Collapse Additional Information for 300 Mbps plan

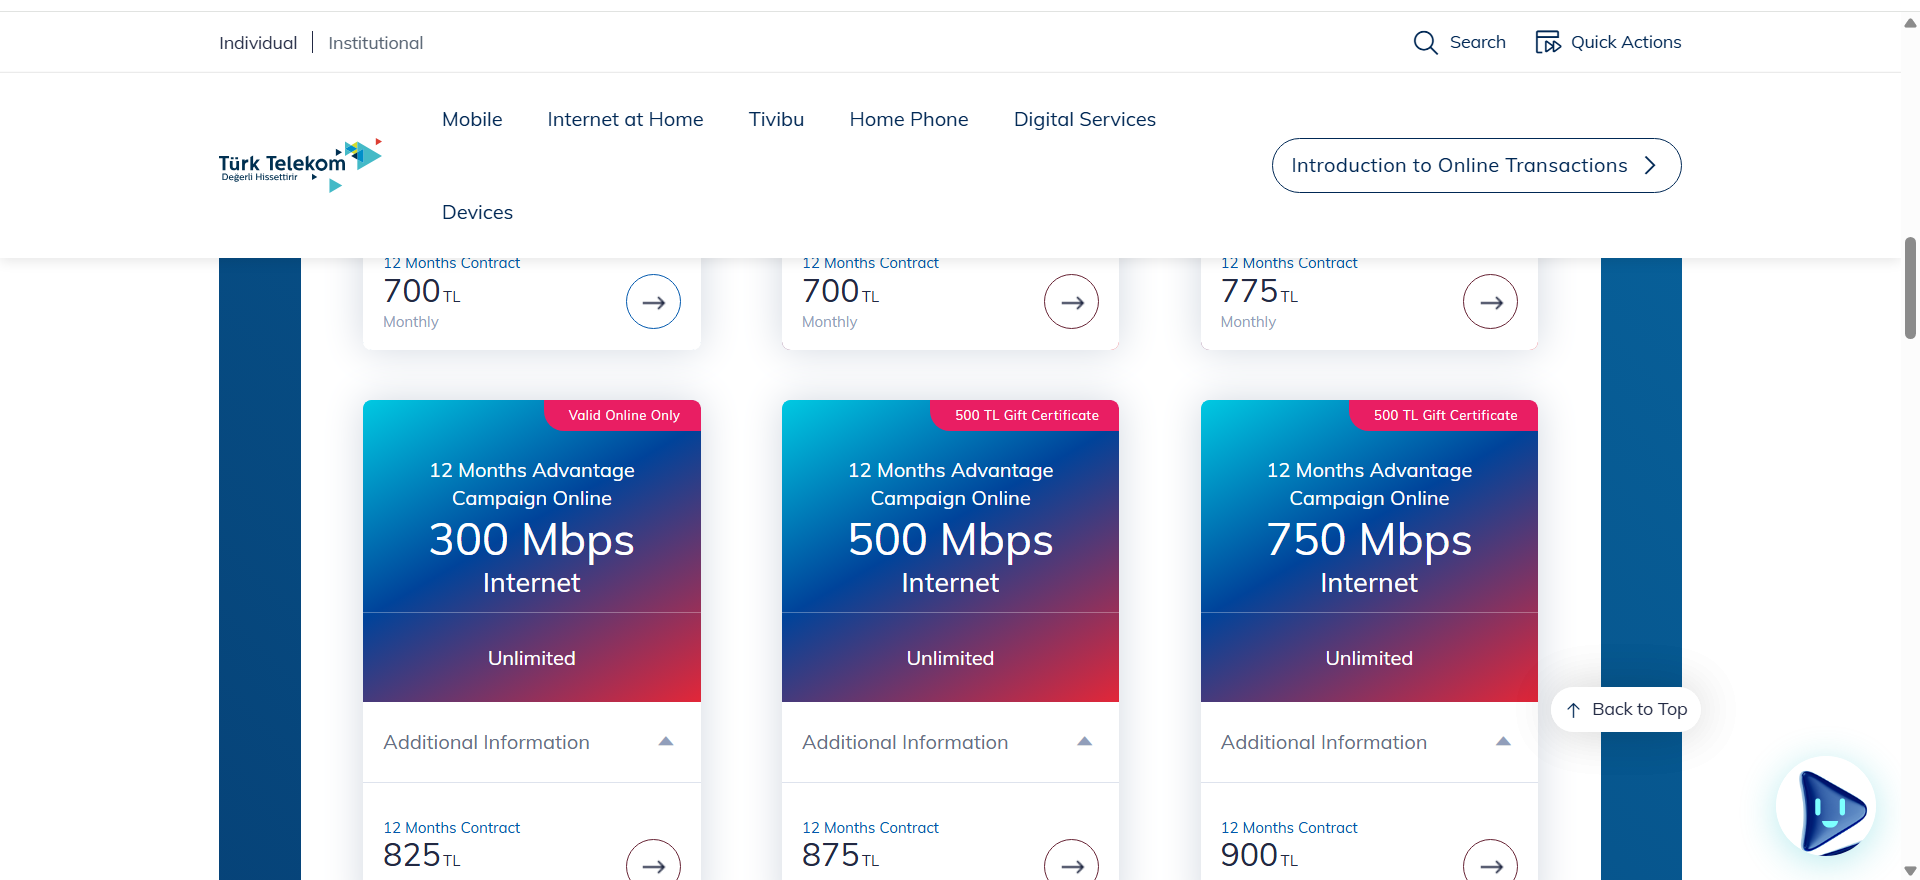666,742
